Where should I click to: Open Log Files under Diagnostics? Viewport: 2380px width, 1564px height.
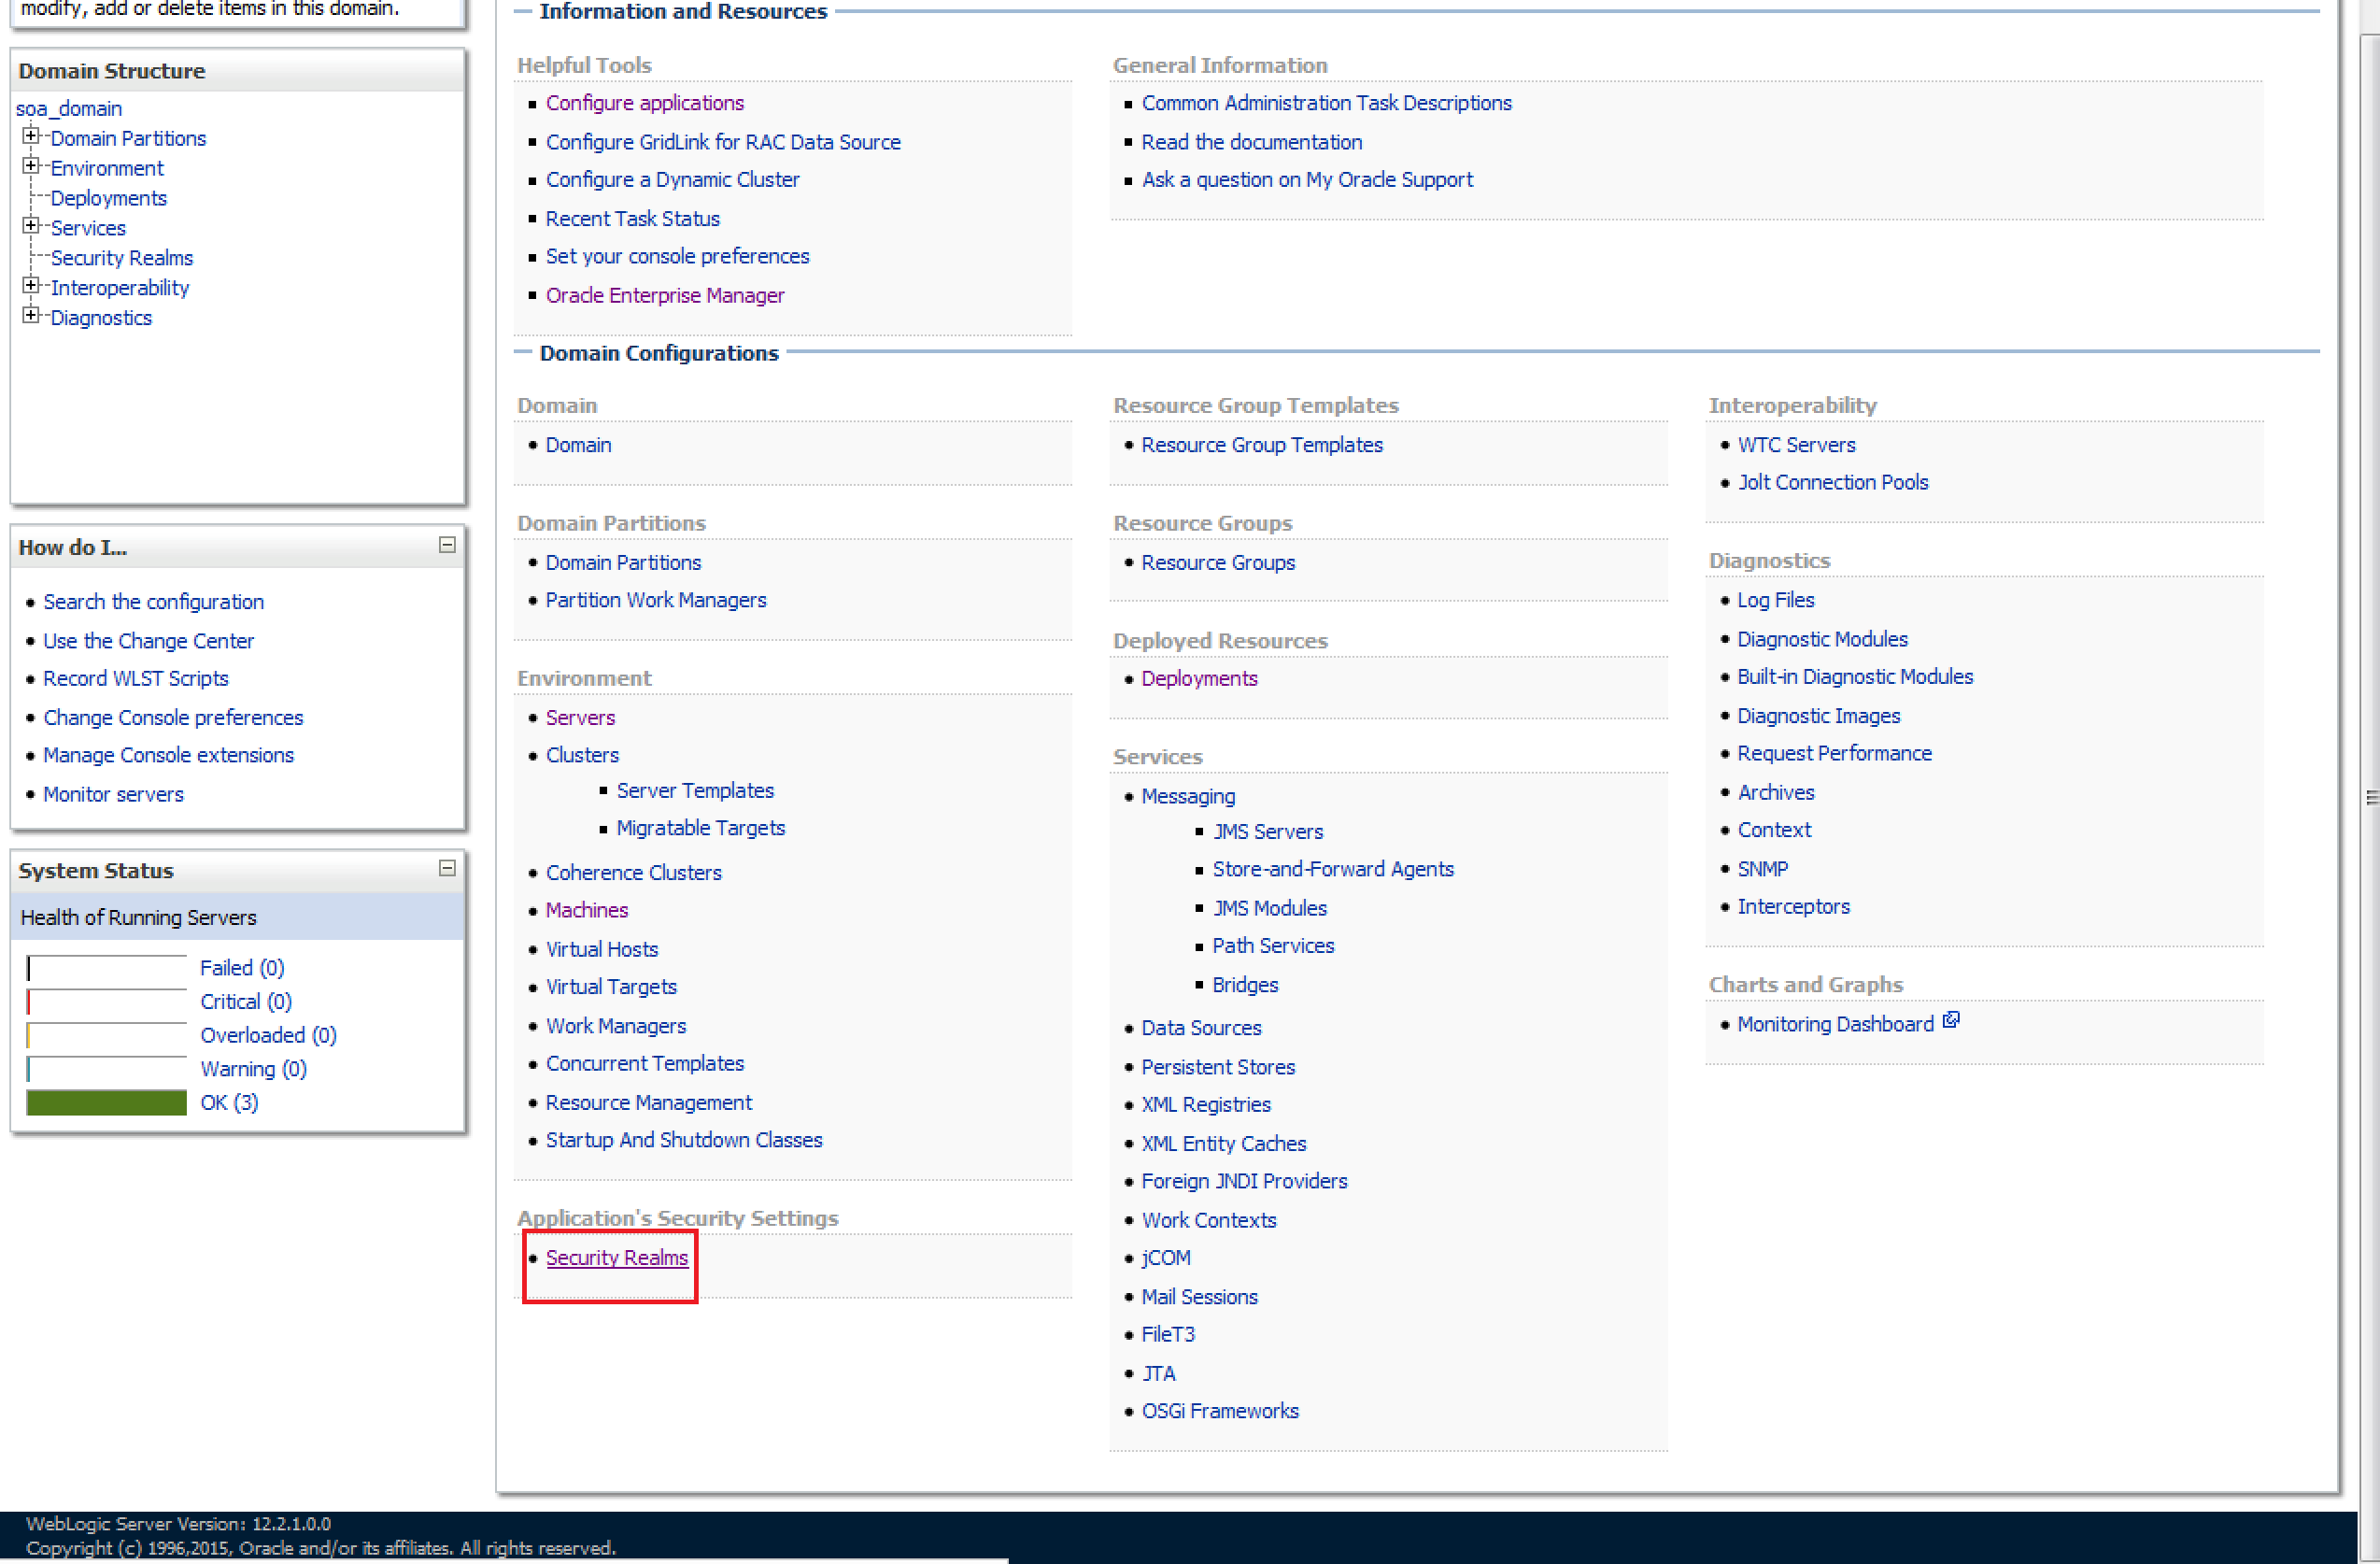1775,600
